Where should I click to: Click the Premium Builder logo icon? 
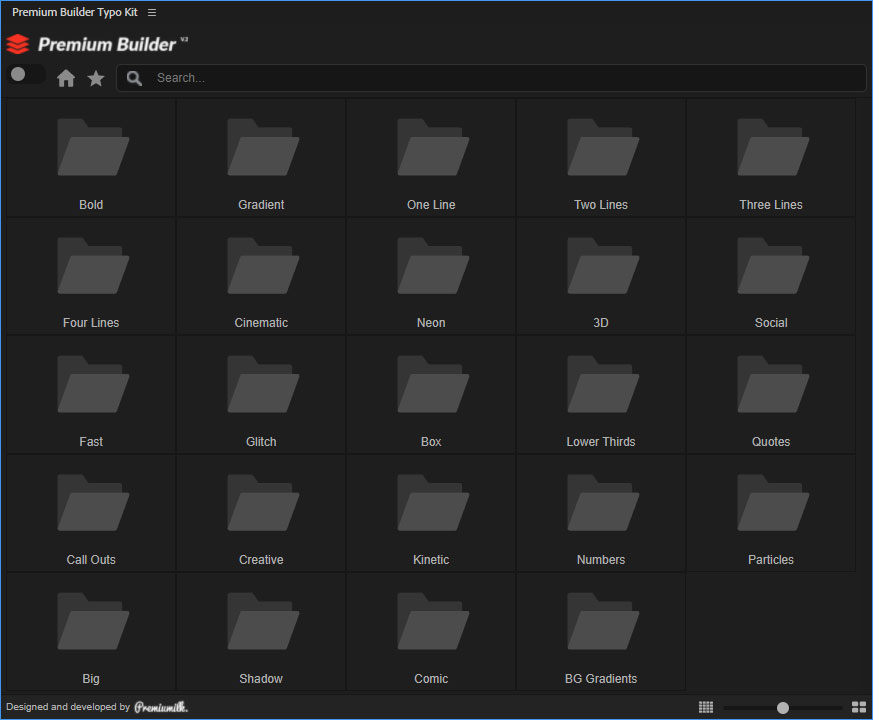click(18, 44)
